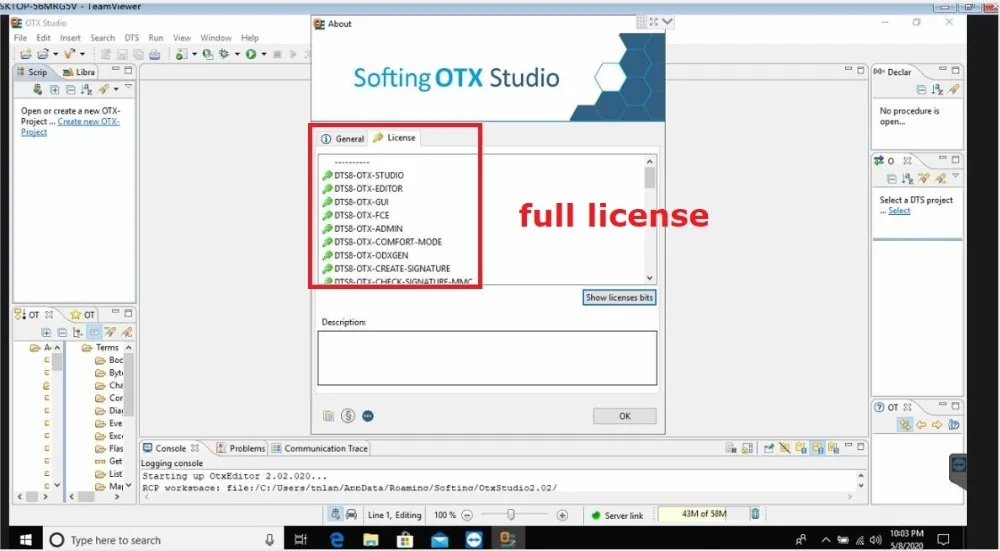Click inside the Description text box
Screen dimensions: 1000x551
click(487, 358)
